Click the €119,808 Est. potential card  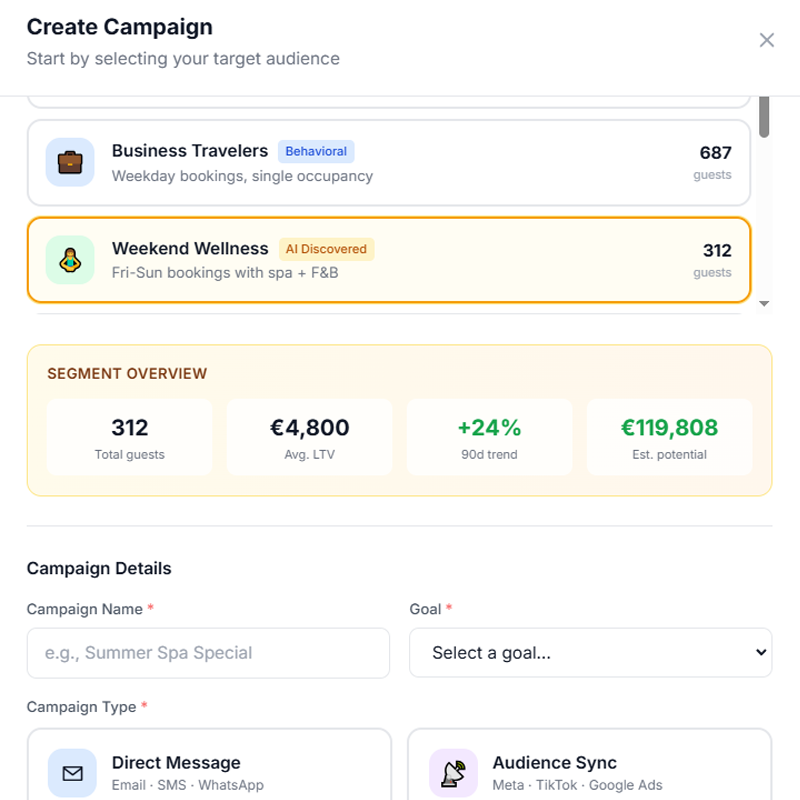click(669, 437)
